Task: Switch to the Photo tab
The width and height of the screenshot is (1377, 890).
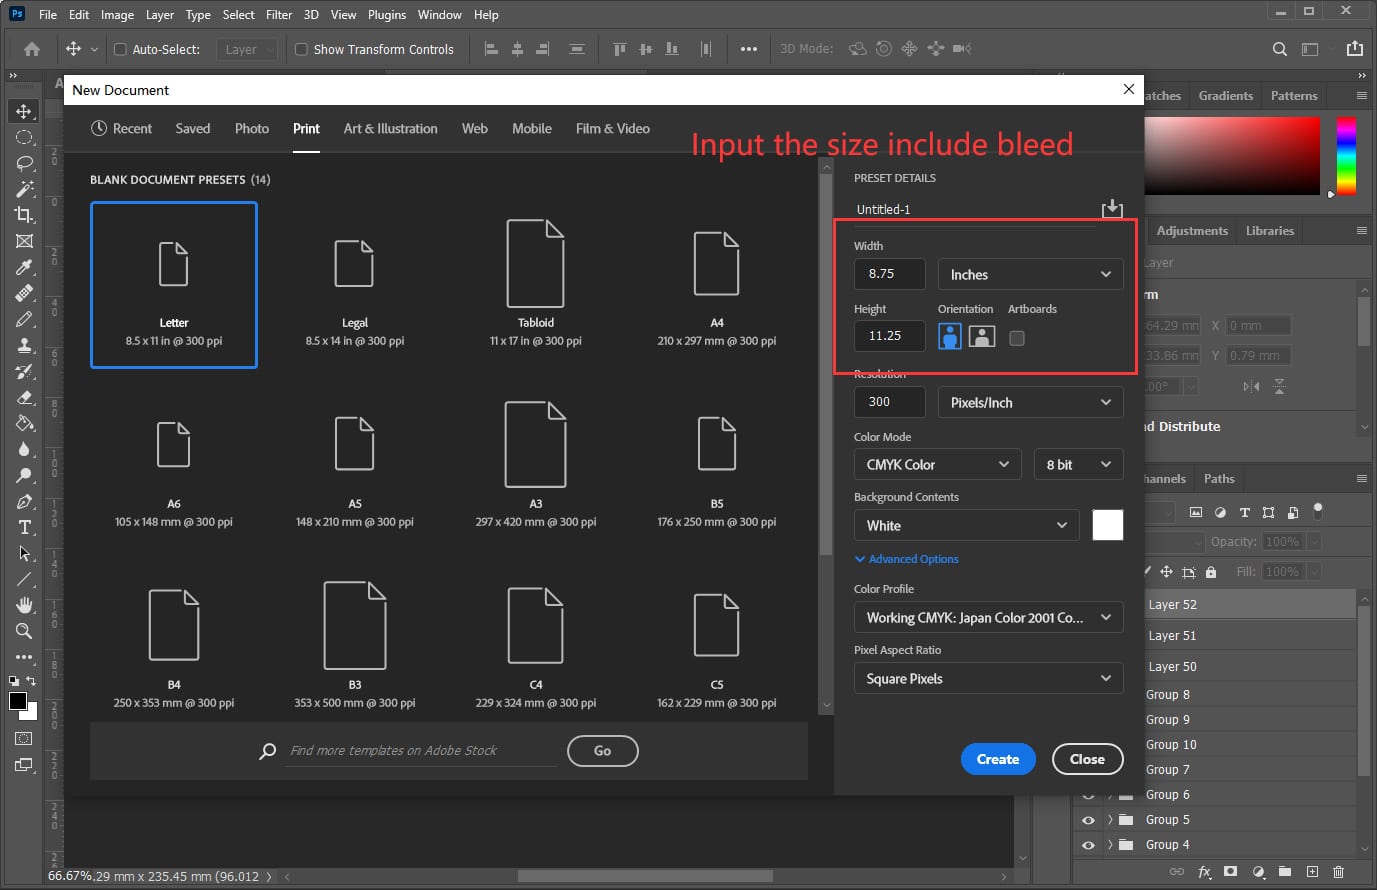Action: click(252, 129)
